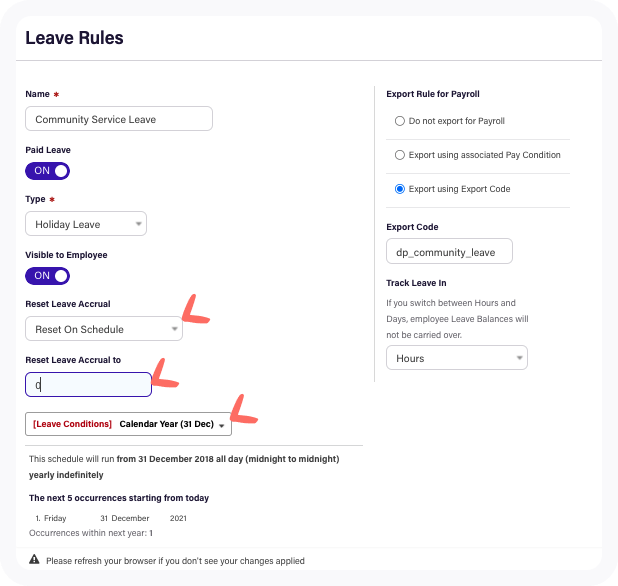Select Export using associated Pay Condition
This screenshot has width=618, height=586.
400,155
